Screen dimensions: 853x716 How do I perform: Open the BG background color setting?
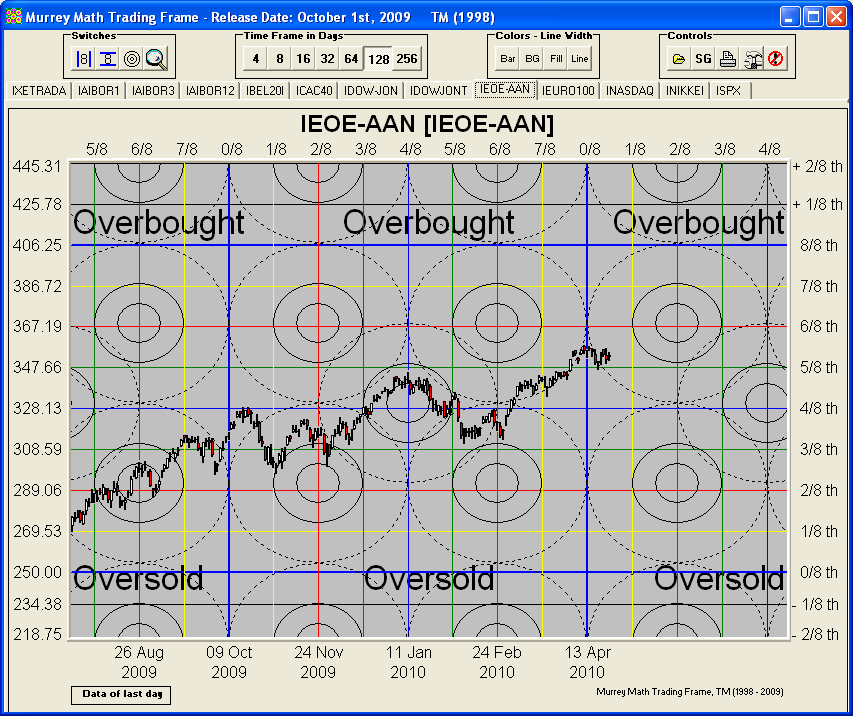(532, 59)
